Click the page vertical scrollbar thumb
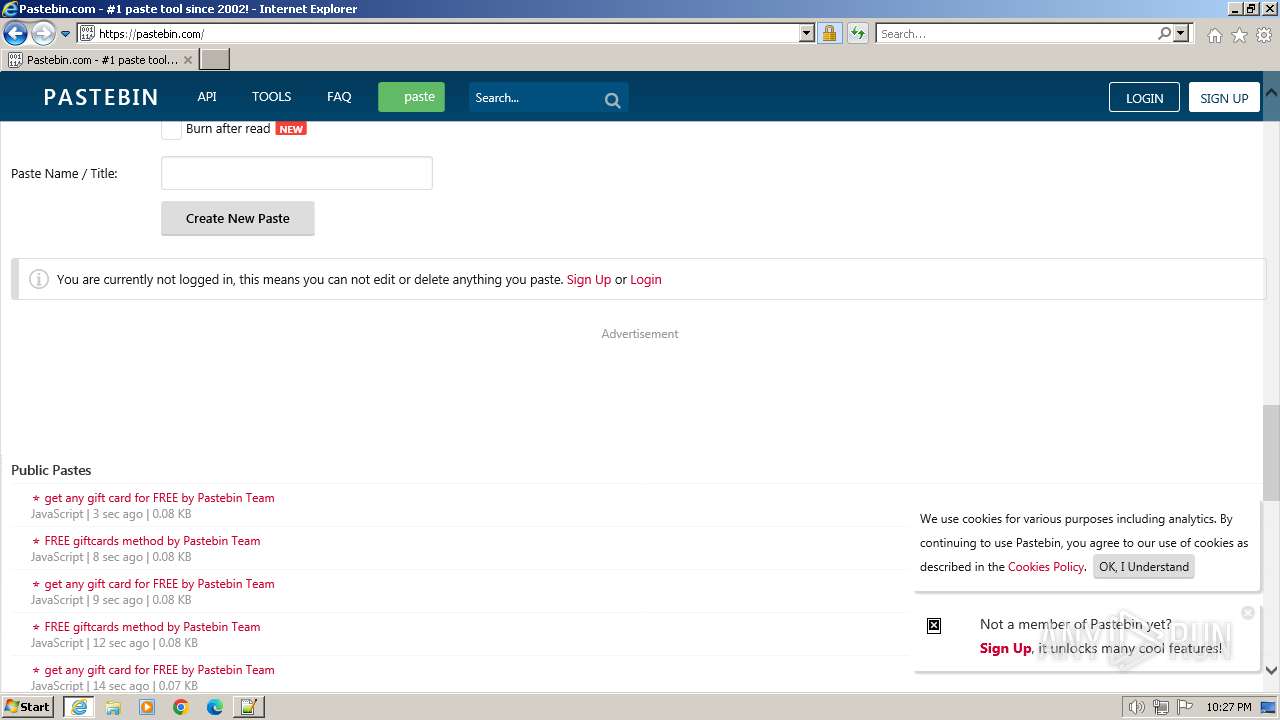Screen dimensions: 1280x720 tap(1271, 452)
